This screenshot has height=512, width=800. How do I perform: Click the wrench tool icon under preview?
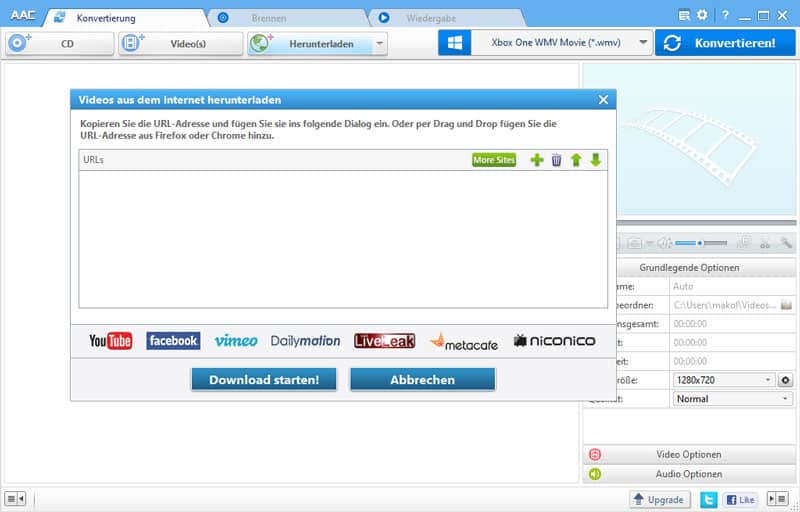[786, 243]
